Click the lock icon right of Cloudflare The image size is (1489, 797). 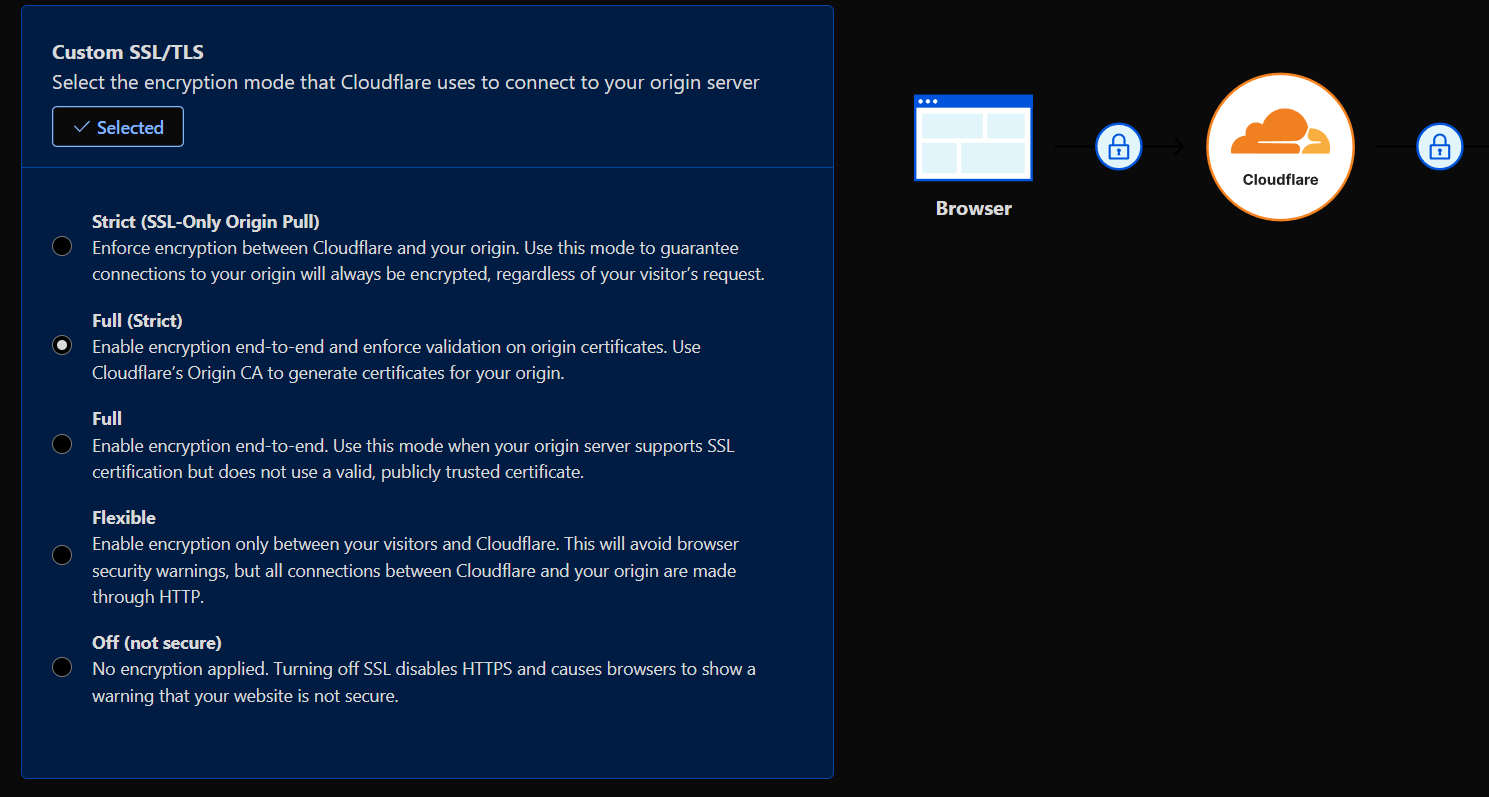[1439, 147]
